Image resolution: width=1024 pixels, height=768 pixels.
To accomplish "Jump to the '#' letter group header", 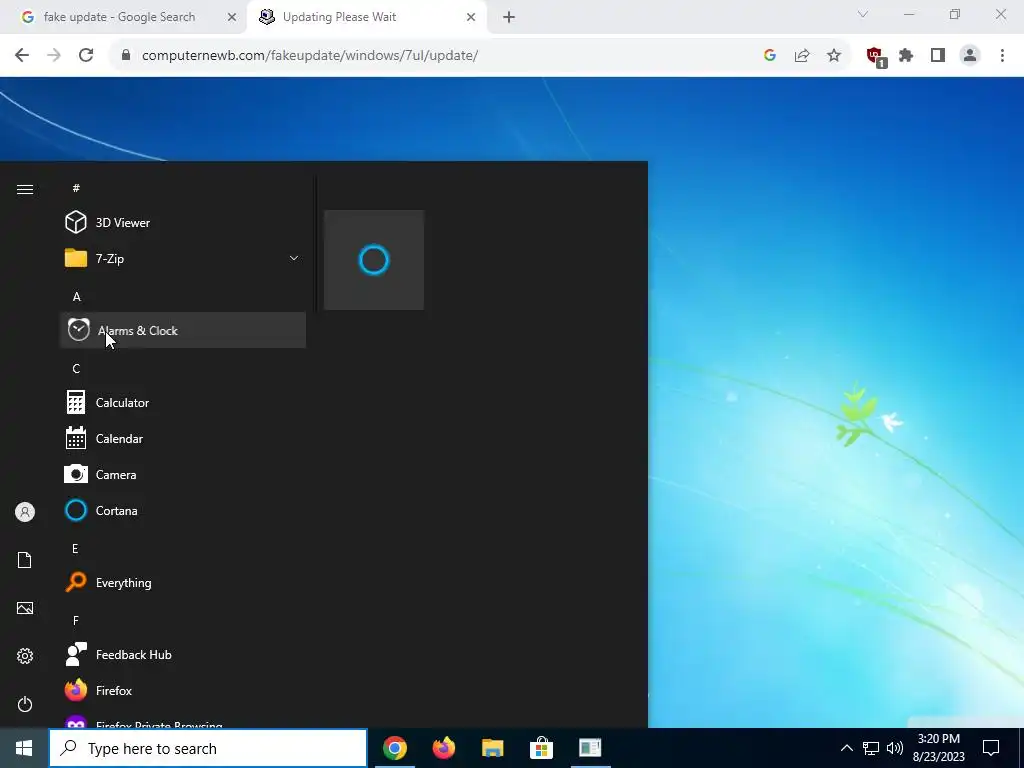I will tap(76, 188).
